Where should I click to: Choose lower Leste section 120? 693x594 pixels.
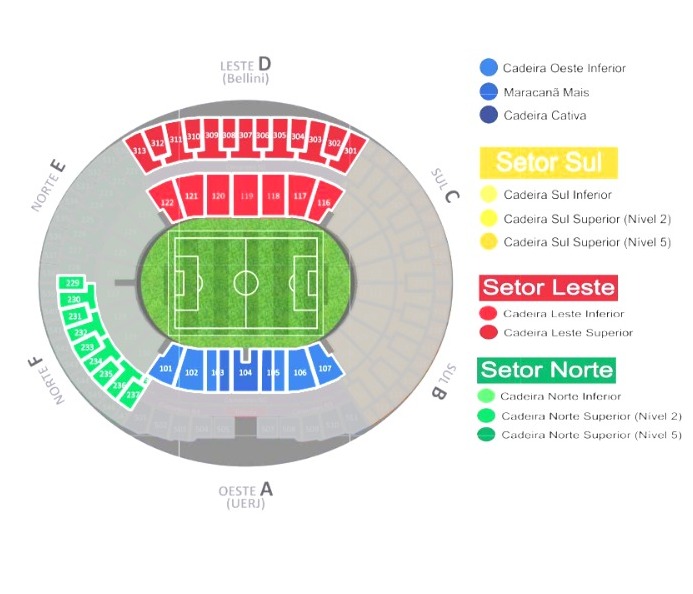218,196
